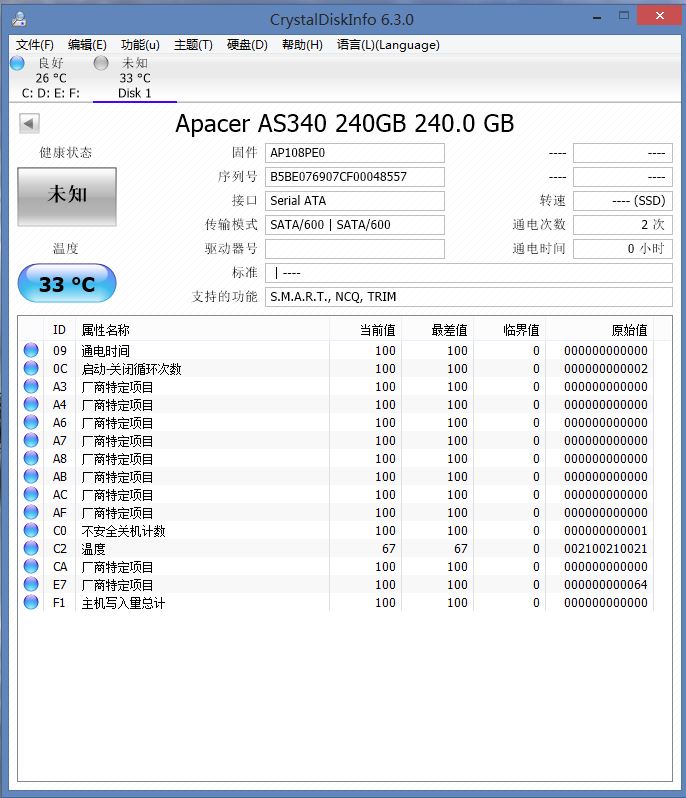Screen dimensions: 686x798
Task: Close the CrystalDiskInfo window
Action: click(660, 15)
